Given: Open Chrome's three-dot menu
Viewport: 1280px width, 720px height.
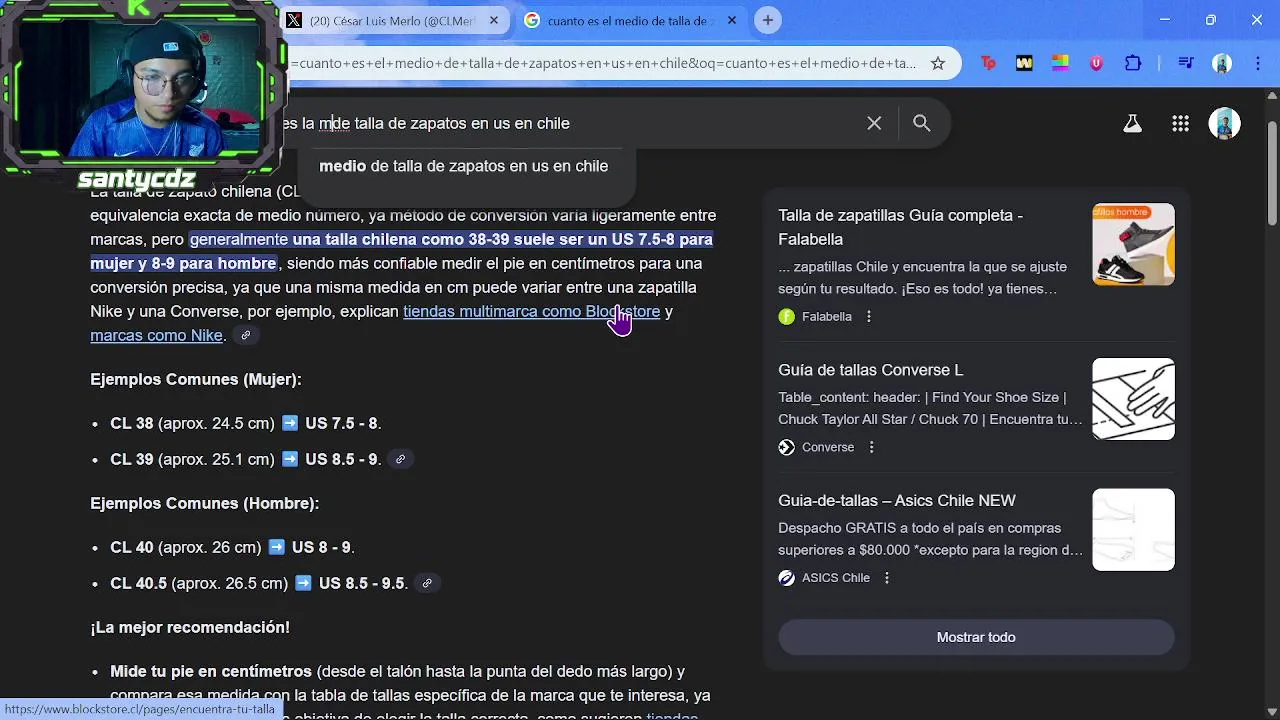Looking at the screenshot, I should (1257, 63).
